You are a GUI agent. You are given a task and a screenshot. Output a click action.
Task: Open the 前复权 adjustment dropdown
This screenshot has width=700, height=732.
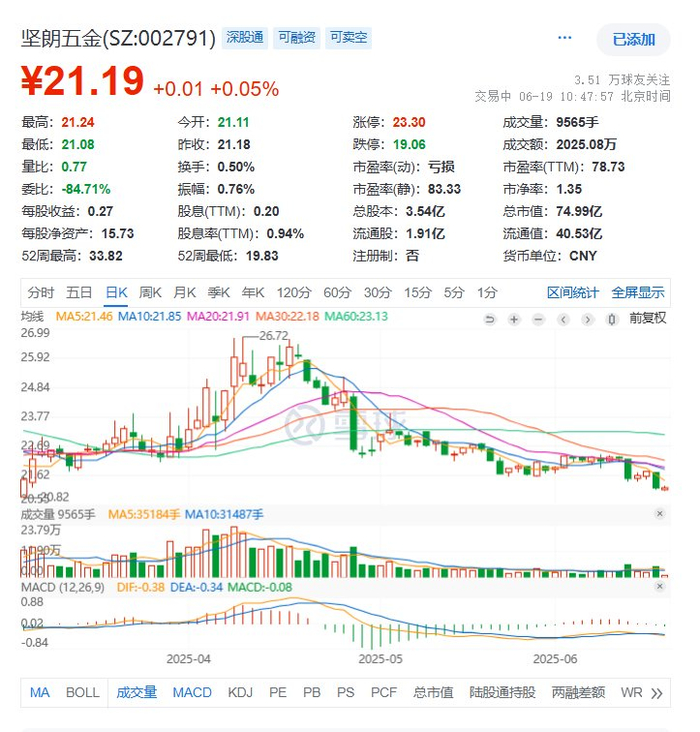648,318
